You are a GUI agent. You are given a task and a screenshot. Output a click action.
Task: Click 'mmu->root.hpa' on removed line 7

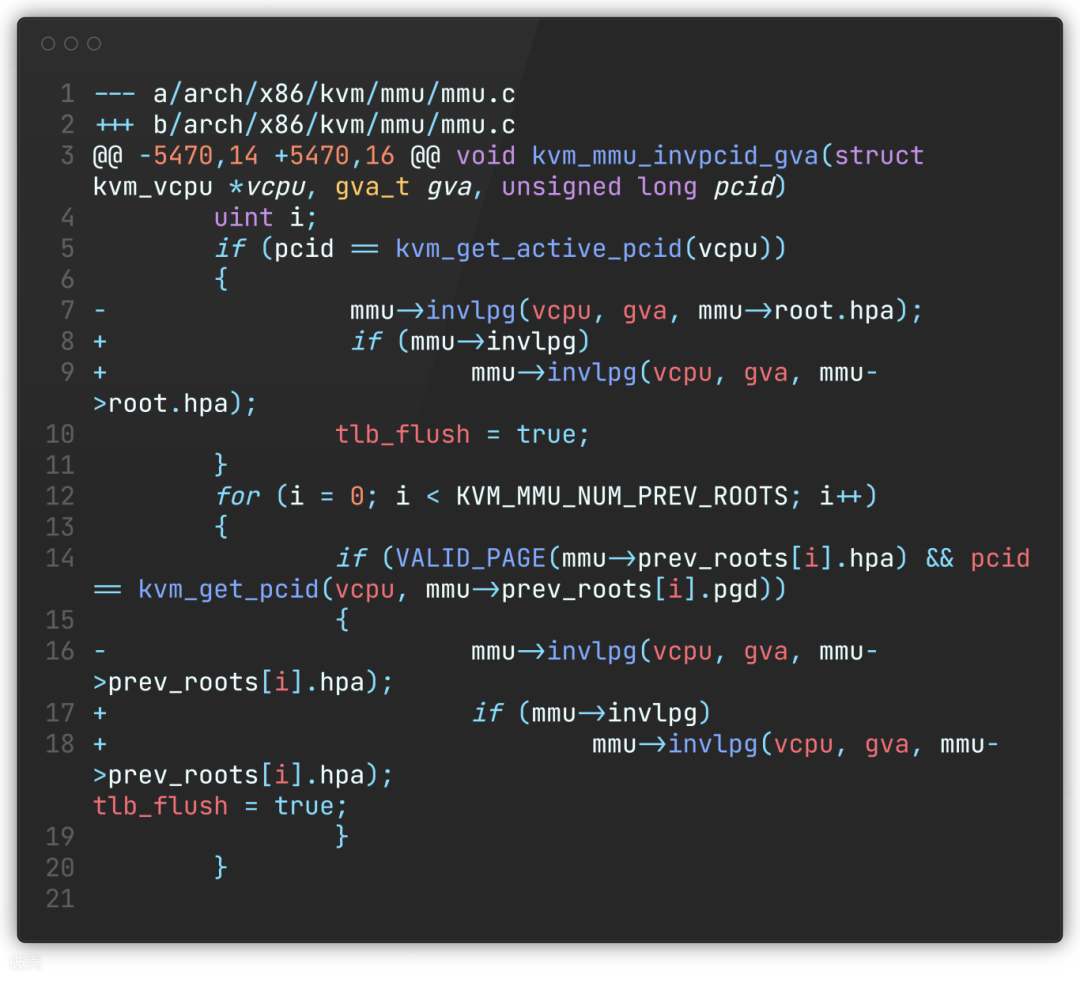[796, 311]
